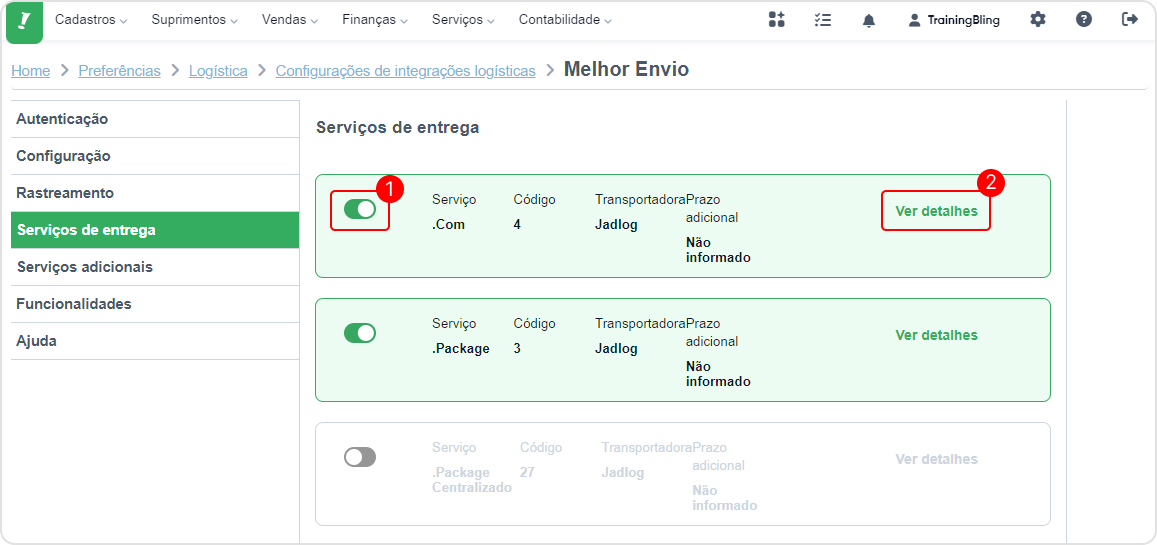Open the notifications bell
Image resolution: width=1157 pixels, height=545 pixels.
868,21
